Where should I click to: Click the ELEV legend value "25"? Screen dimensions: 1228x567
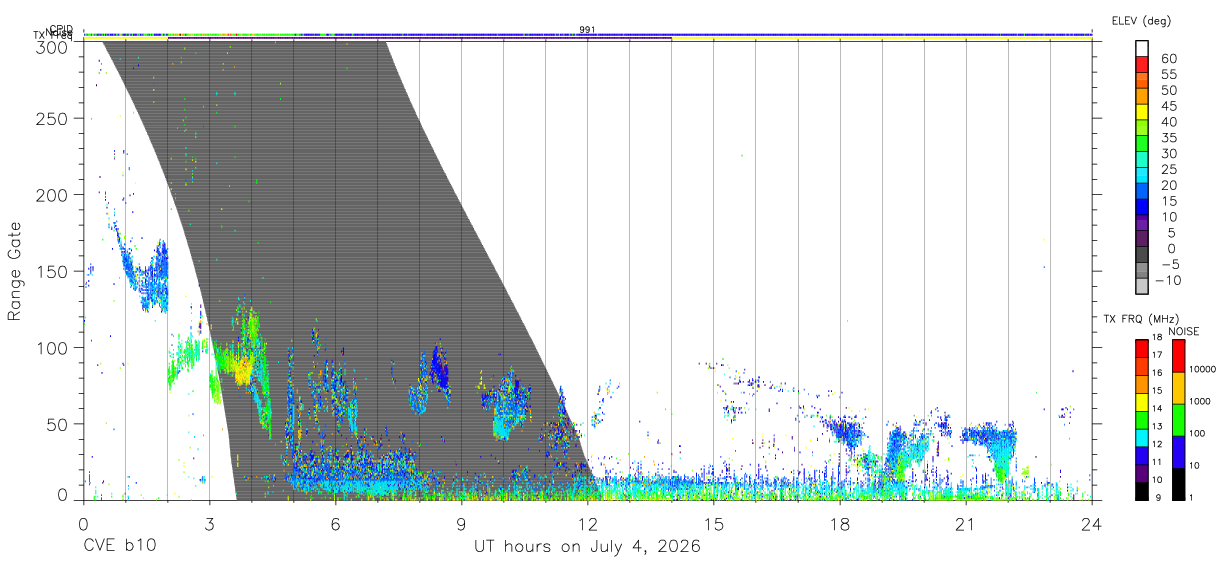tap(1169, 169)
